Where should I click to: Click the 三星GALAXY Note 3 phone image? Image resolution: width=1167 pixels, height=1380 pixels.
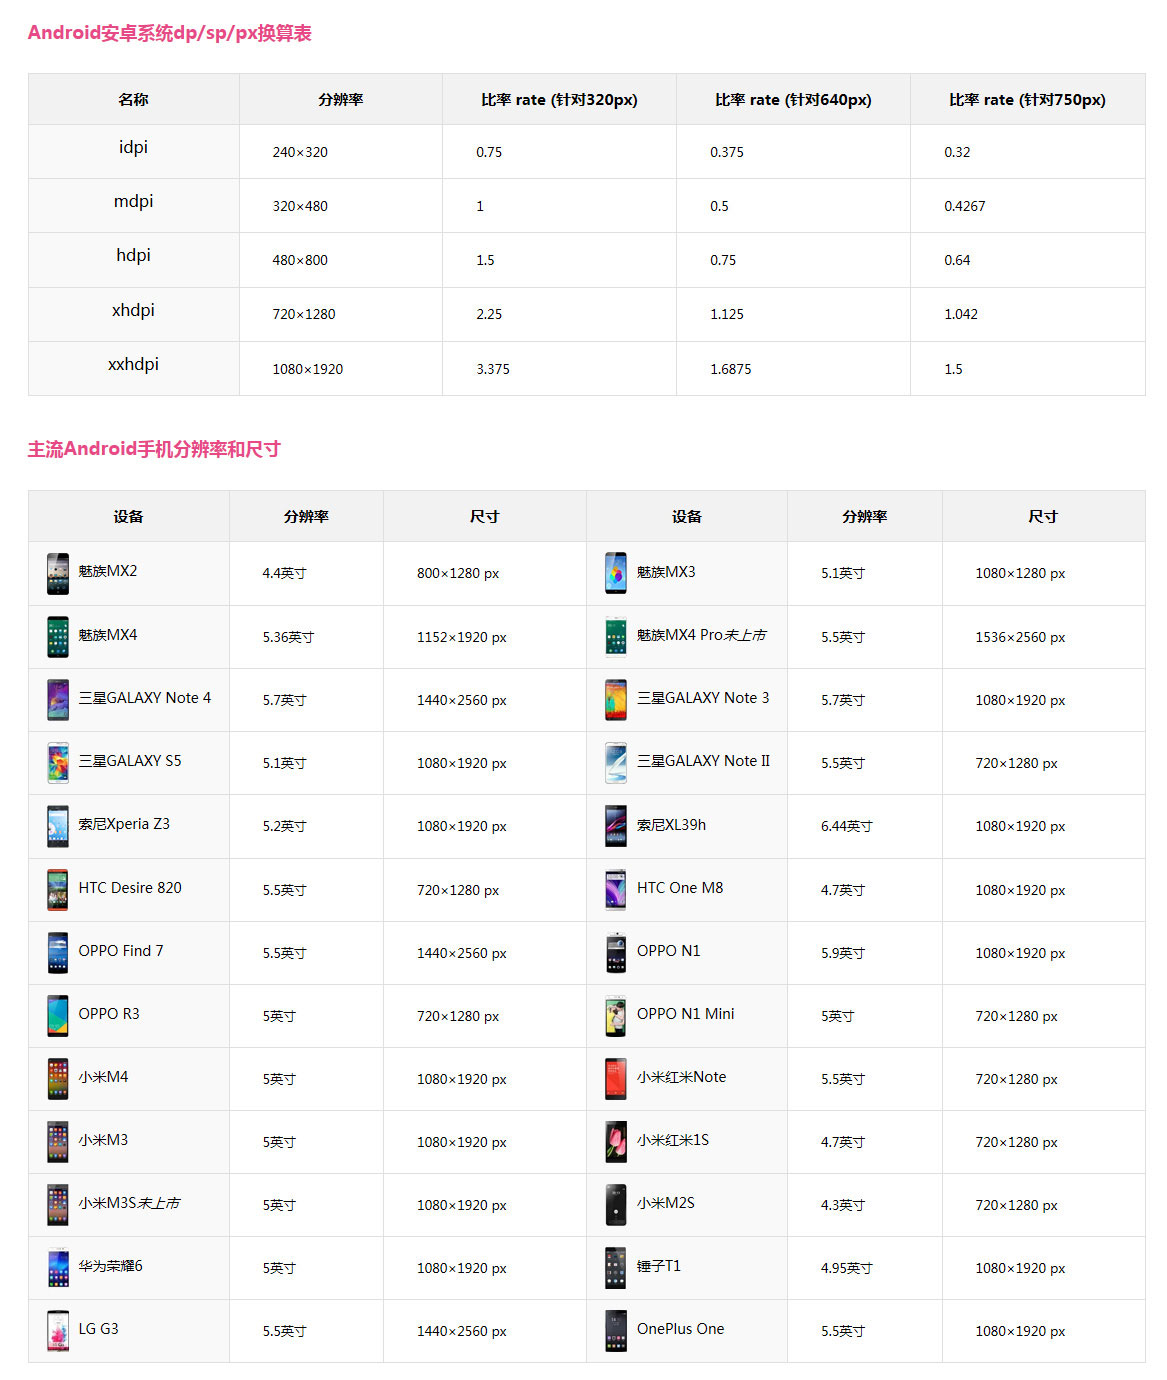click(616, 700)
